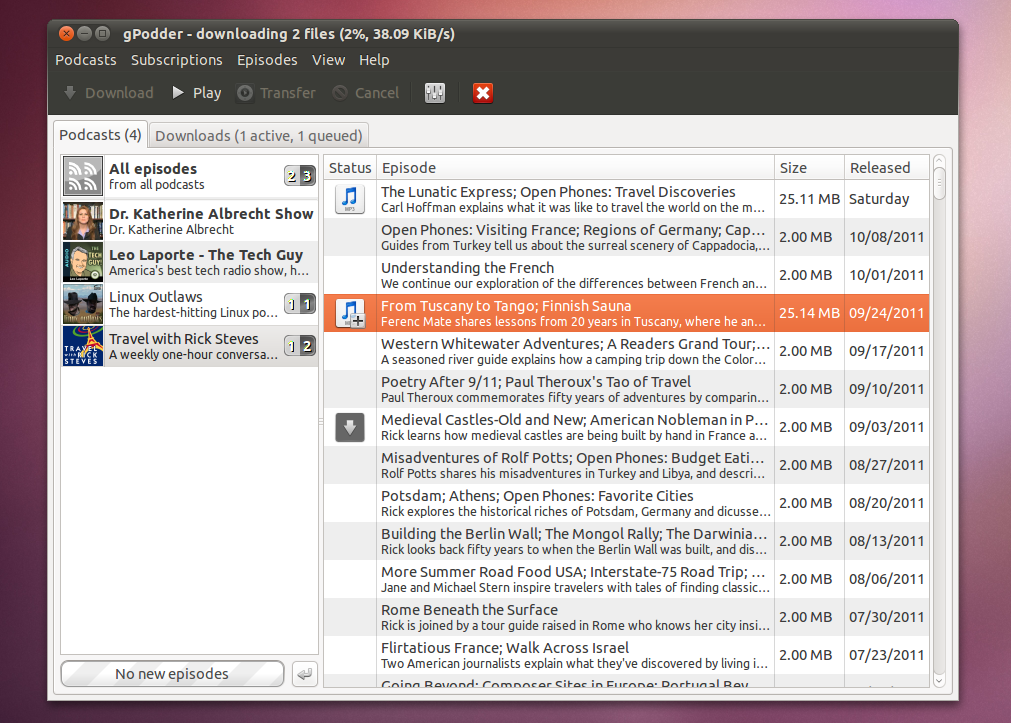
Task: Select Dr. Katherine Albrecht Show podcast
Action: (190, 221)
